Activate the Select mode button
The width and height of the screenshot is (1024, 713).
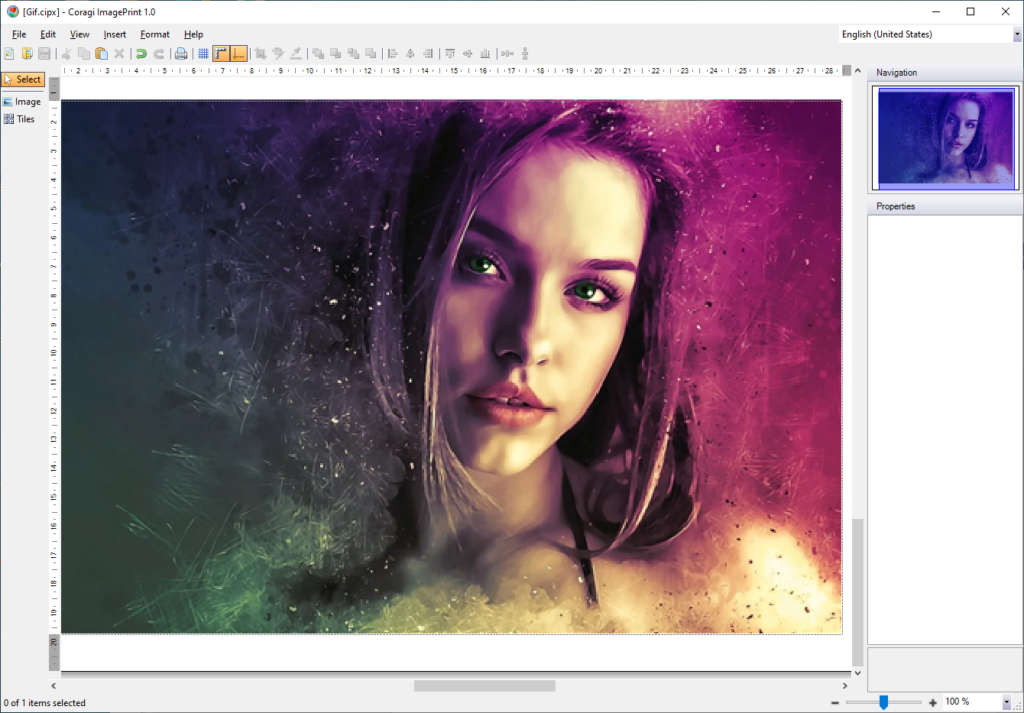pos(24,79)
